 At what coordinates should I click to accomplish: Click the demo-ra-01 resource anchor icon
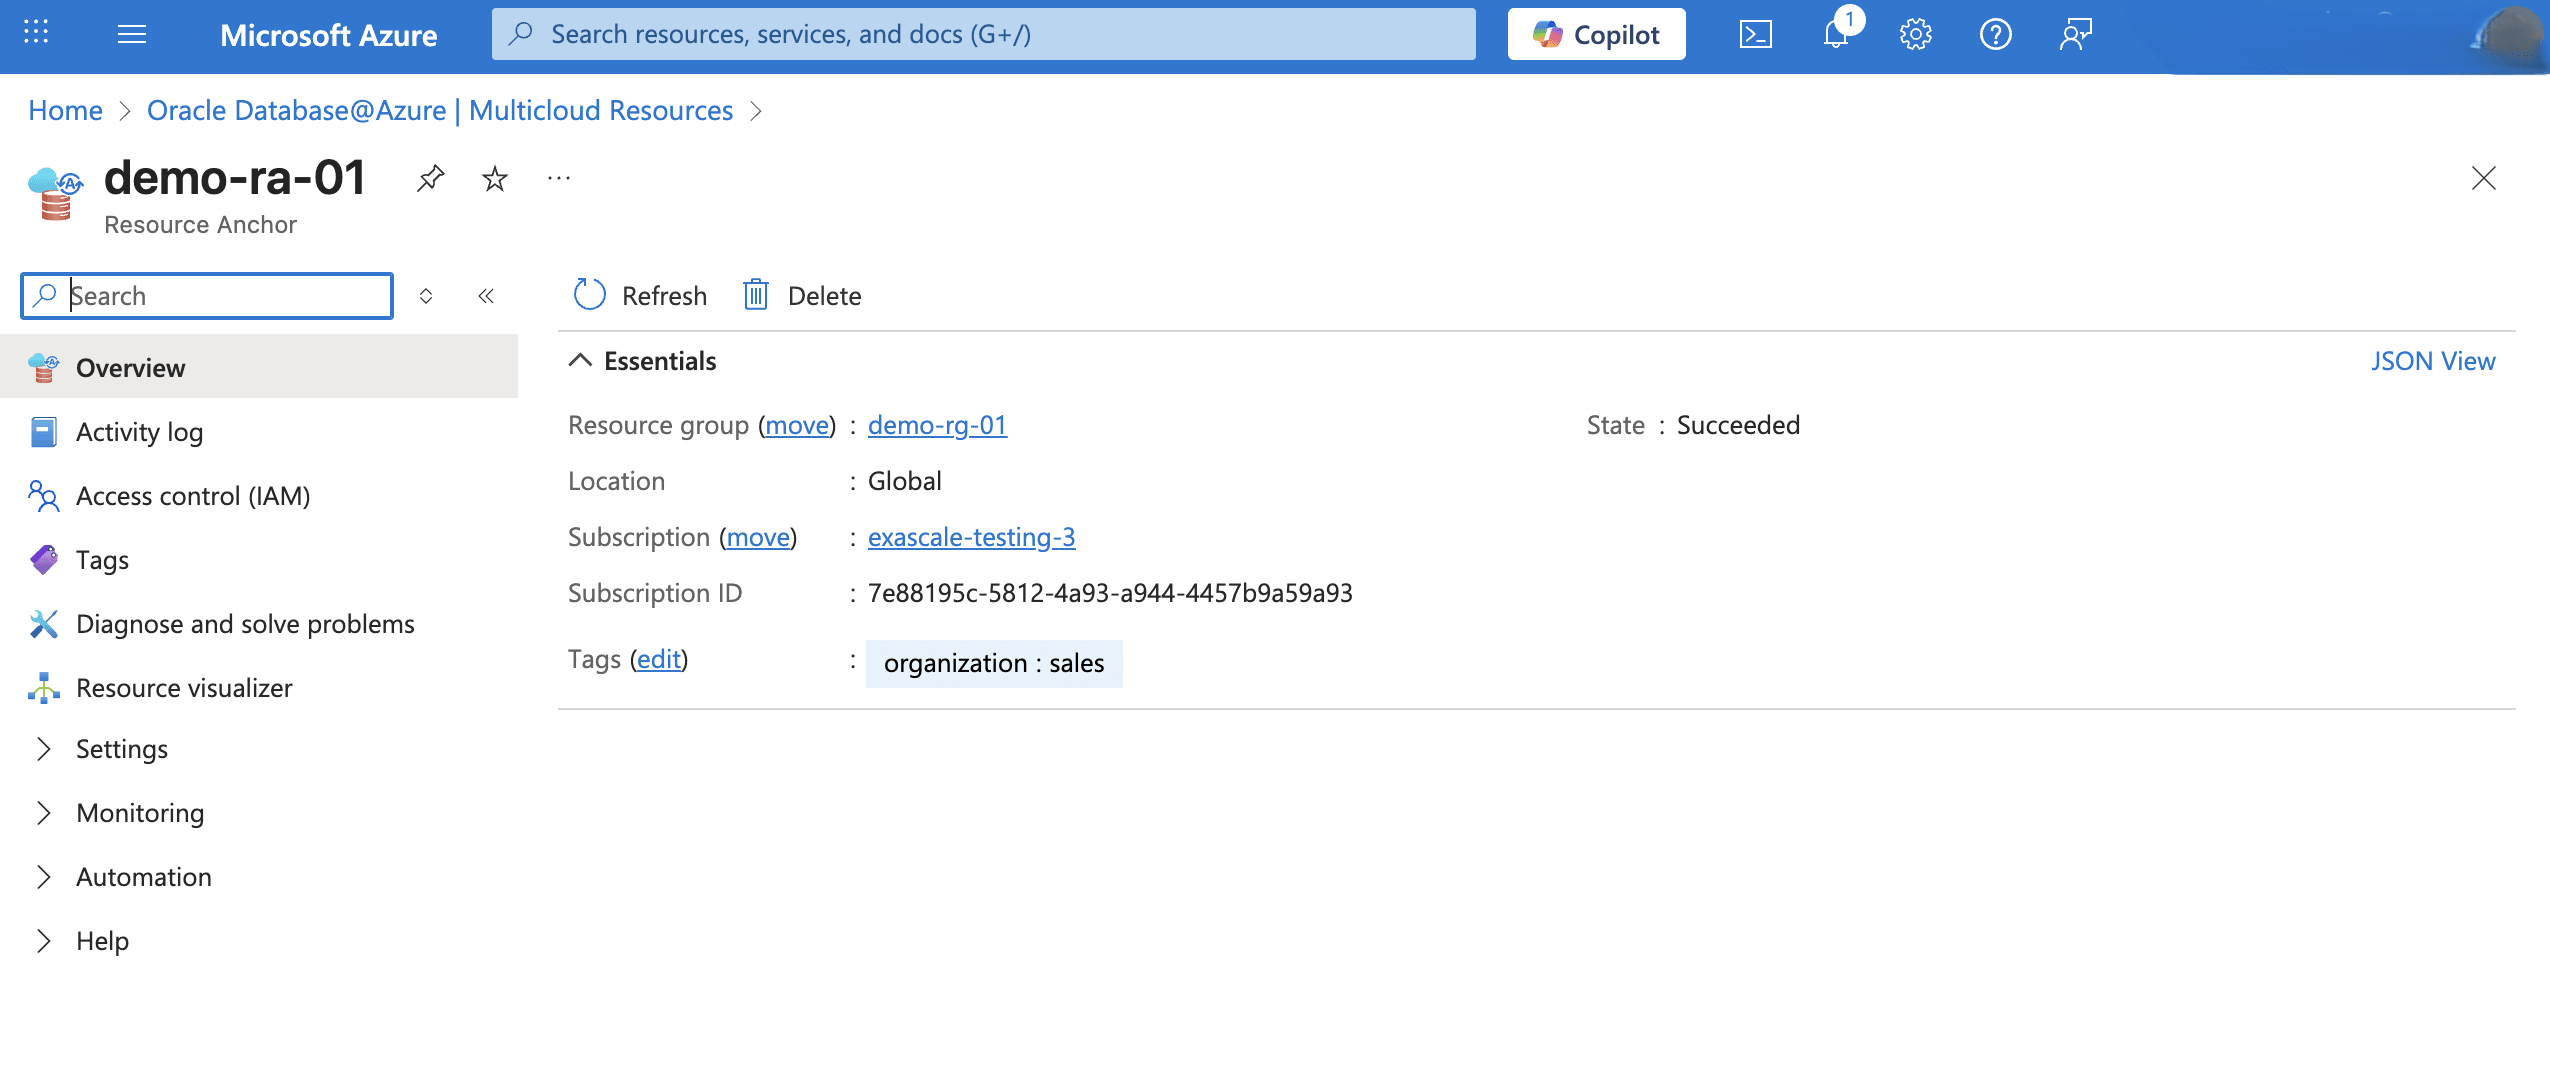[x=55, y=193]
